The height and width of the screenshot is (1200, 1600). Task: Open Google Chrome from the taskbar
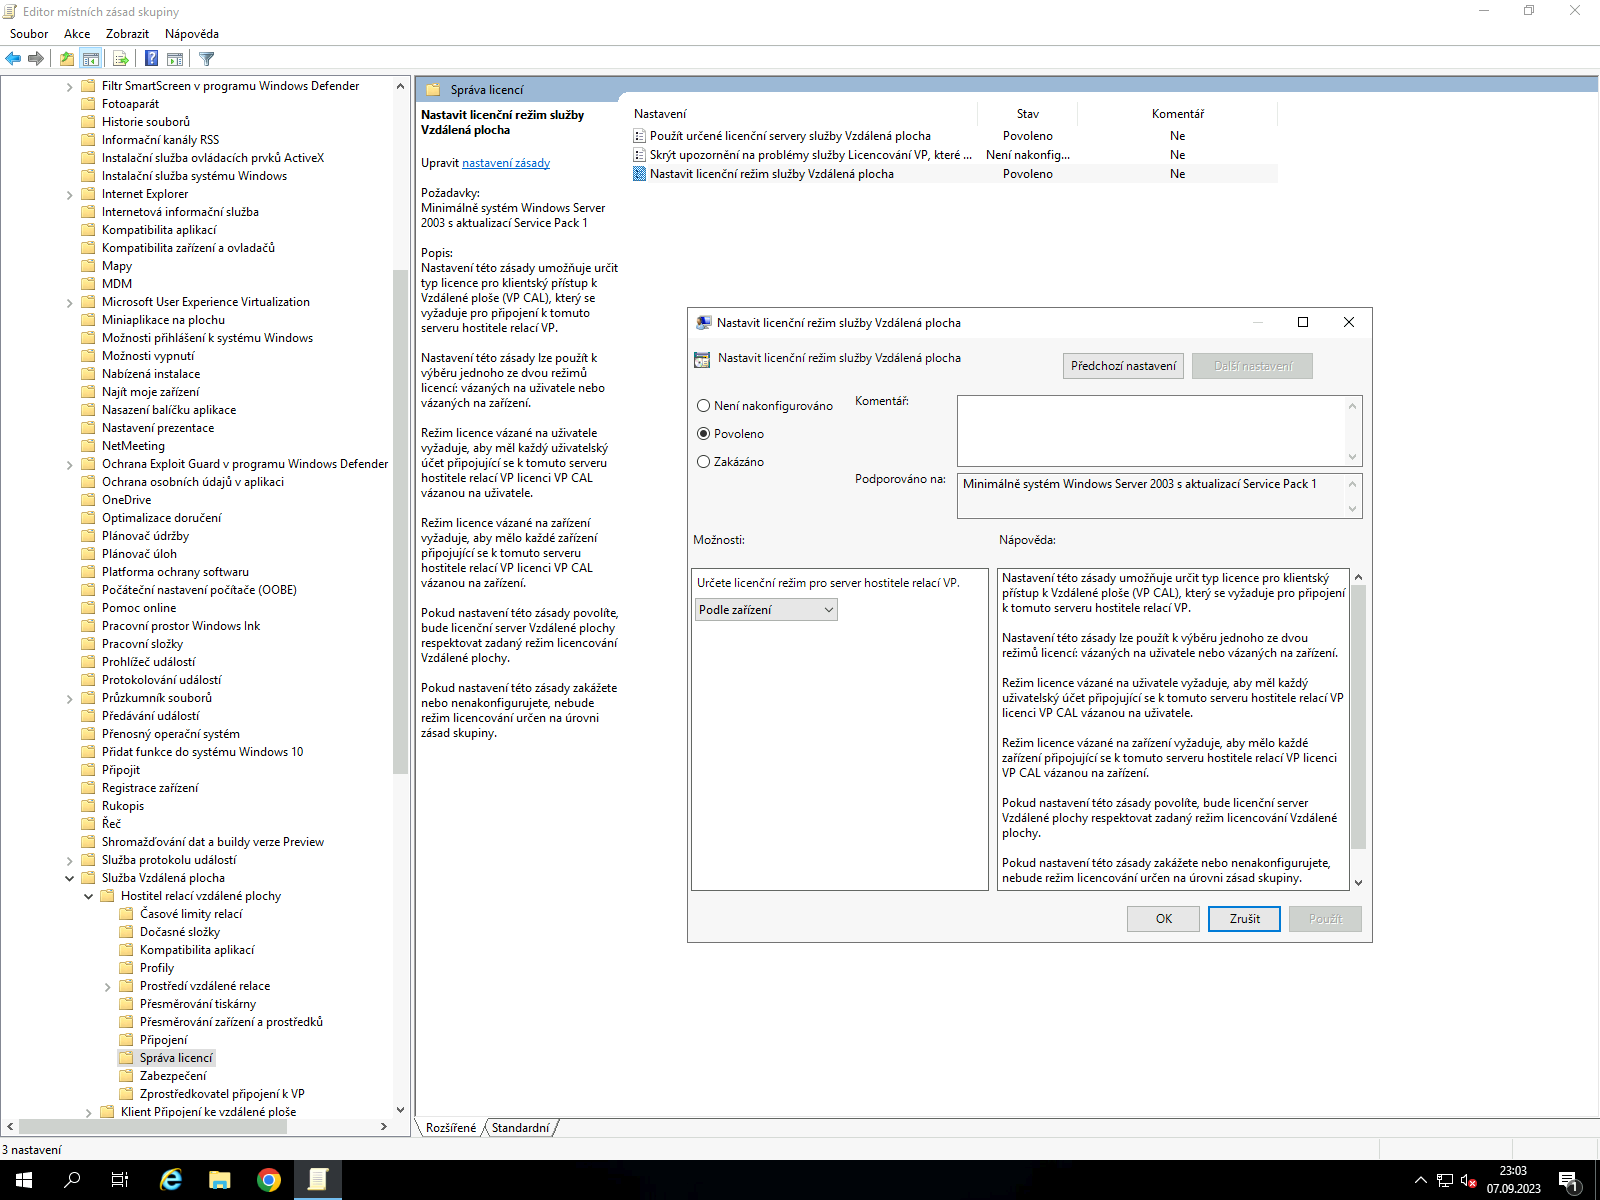coord(268,1180)
